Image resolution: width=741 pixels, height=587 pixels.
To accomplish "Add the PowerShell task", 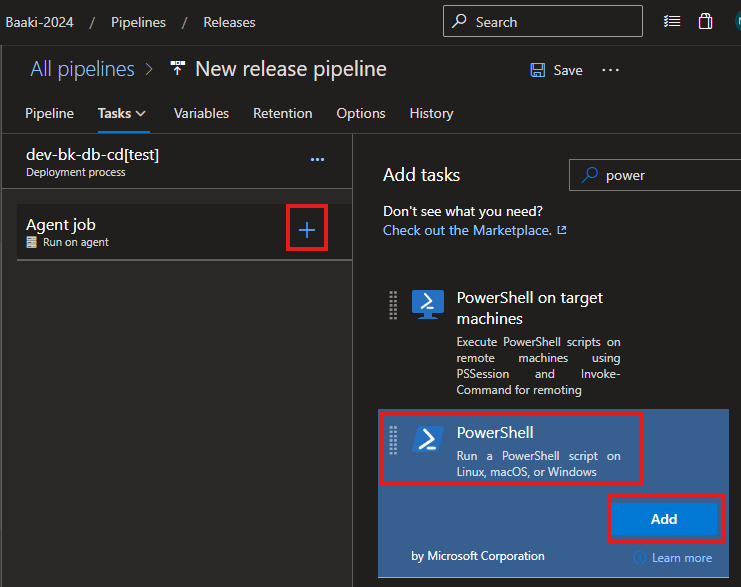I will click(x=664, y=519).
